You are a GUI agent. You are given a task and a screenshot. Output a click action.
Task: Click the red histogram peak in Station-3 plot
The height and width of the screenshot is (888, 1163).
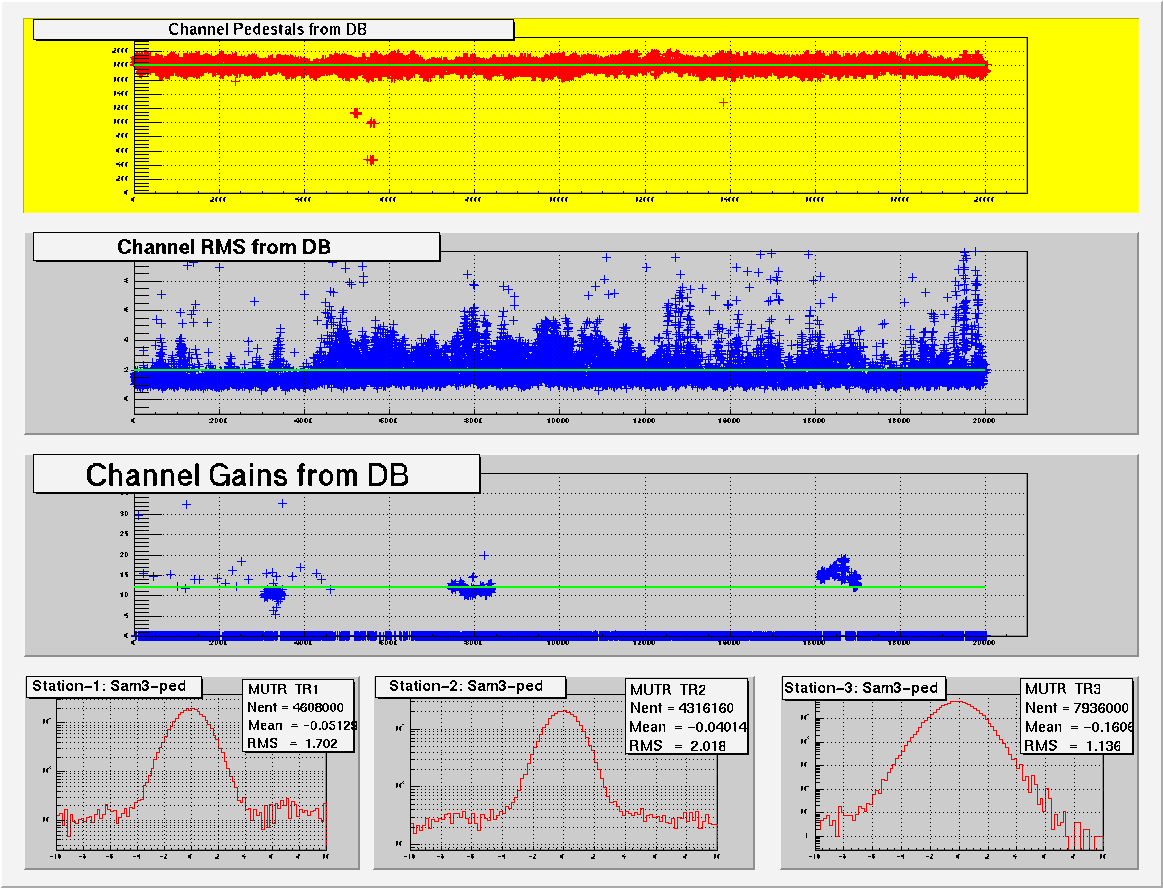point(958,703)
